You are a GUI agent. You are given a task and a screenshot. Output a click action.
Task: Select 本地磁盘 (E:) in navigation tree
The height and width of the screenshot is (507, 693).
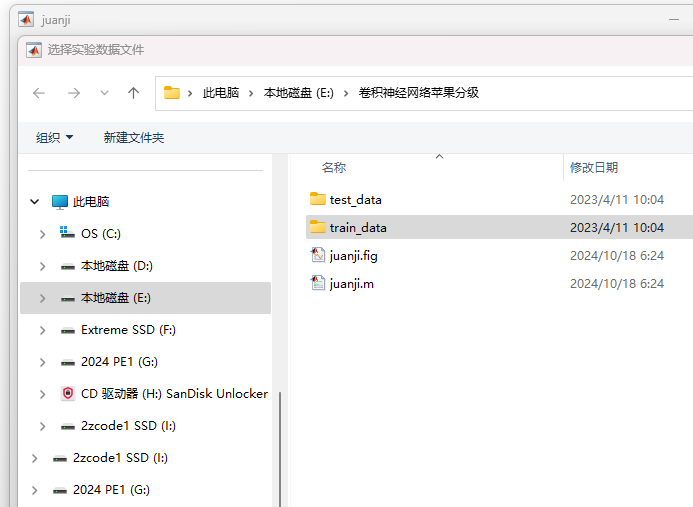[116, 298]
